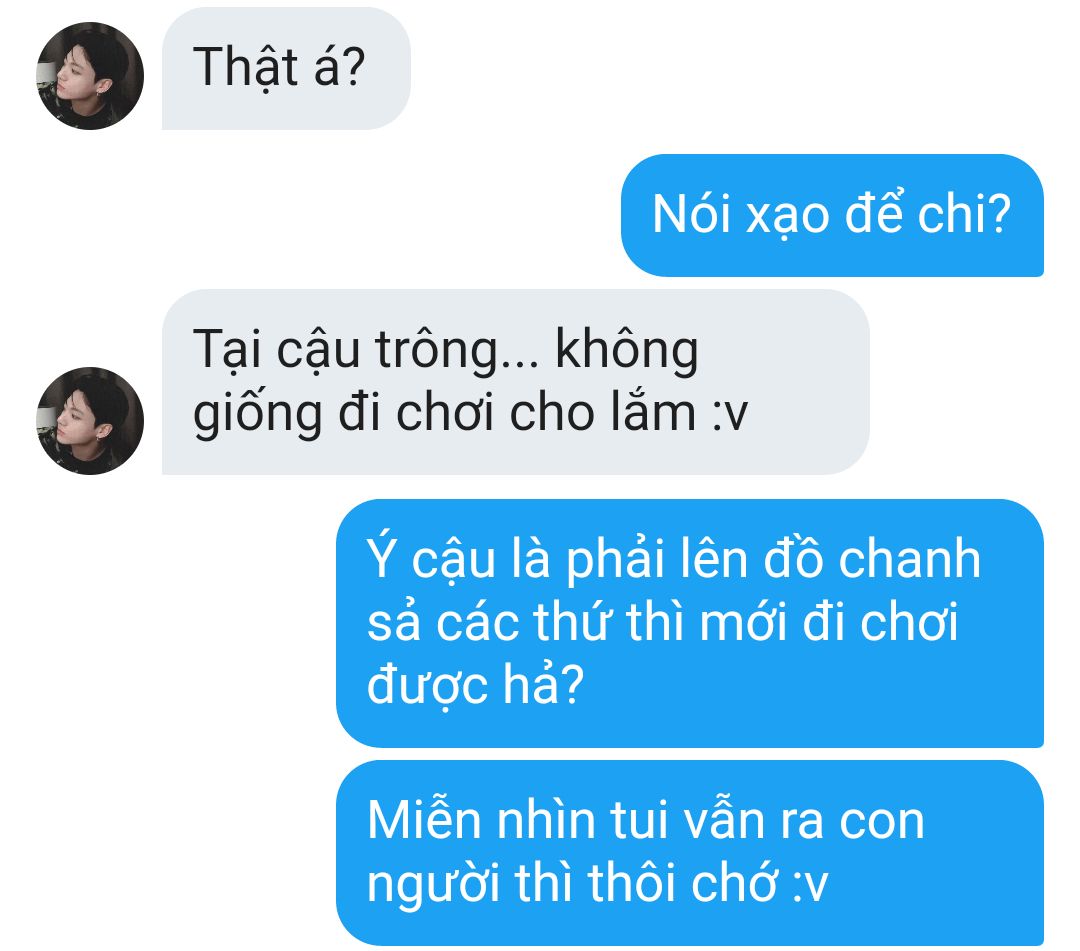Tap the last blue message starting with "Miễn nhìn tui"
Image resolution: width=1080 pixels, height=951 pixels.
[x=689, y=853]
